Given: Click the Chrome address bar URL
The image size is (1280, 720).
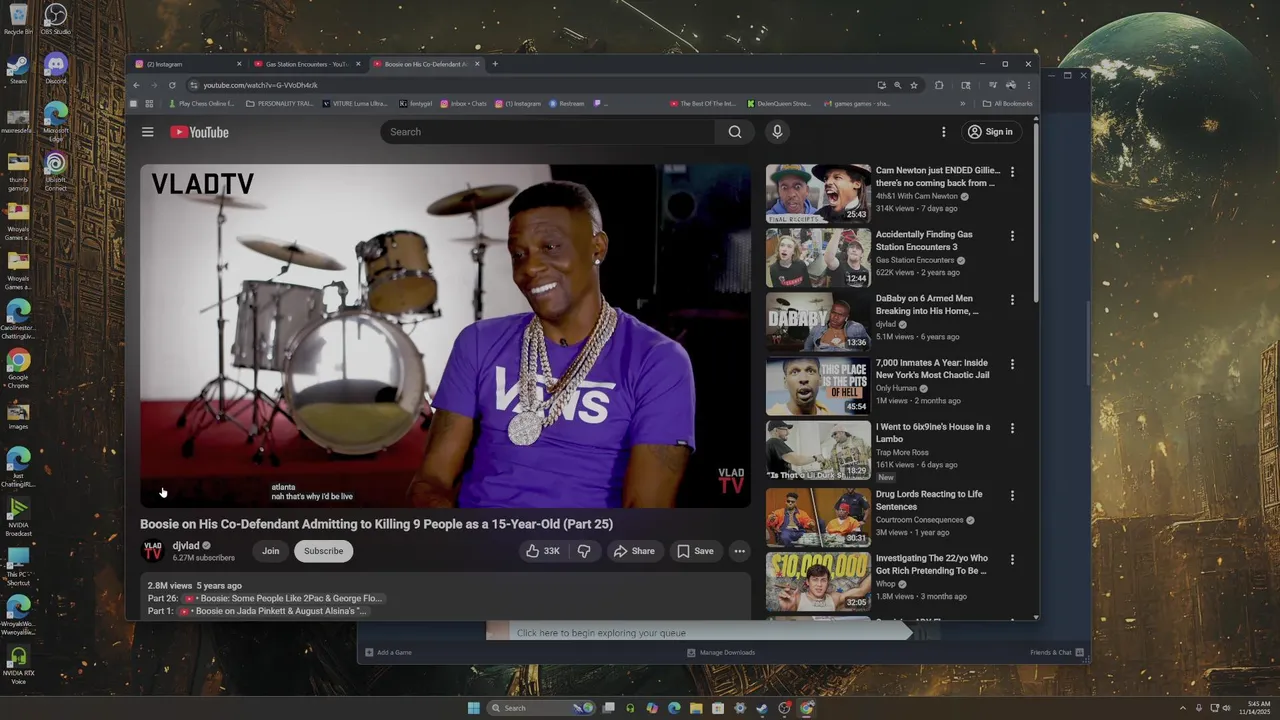Looking at the screenshot, I should point(260,85).
